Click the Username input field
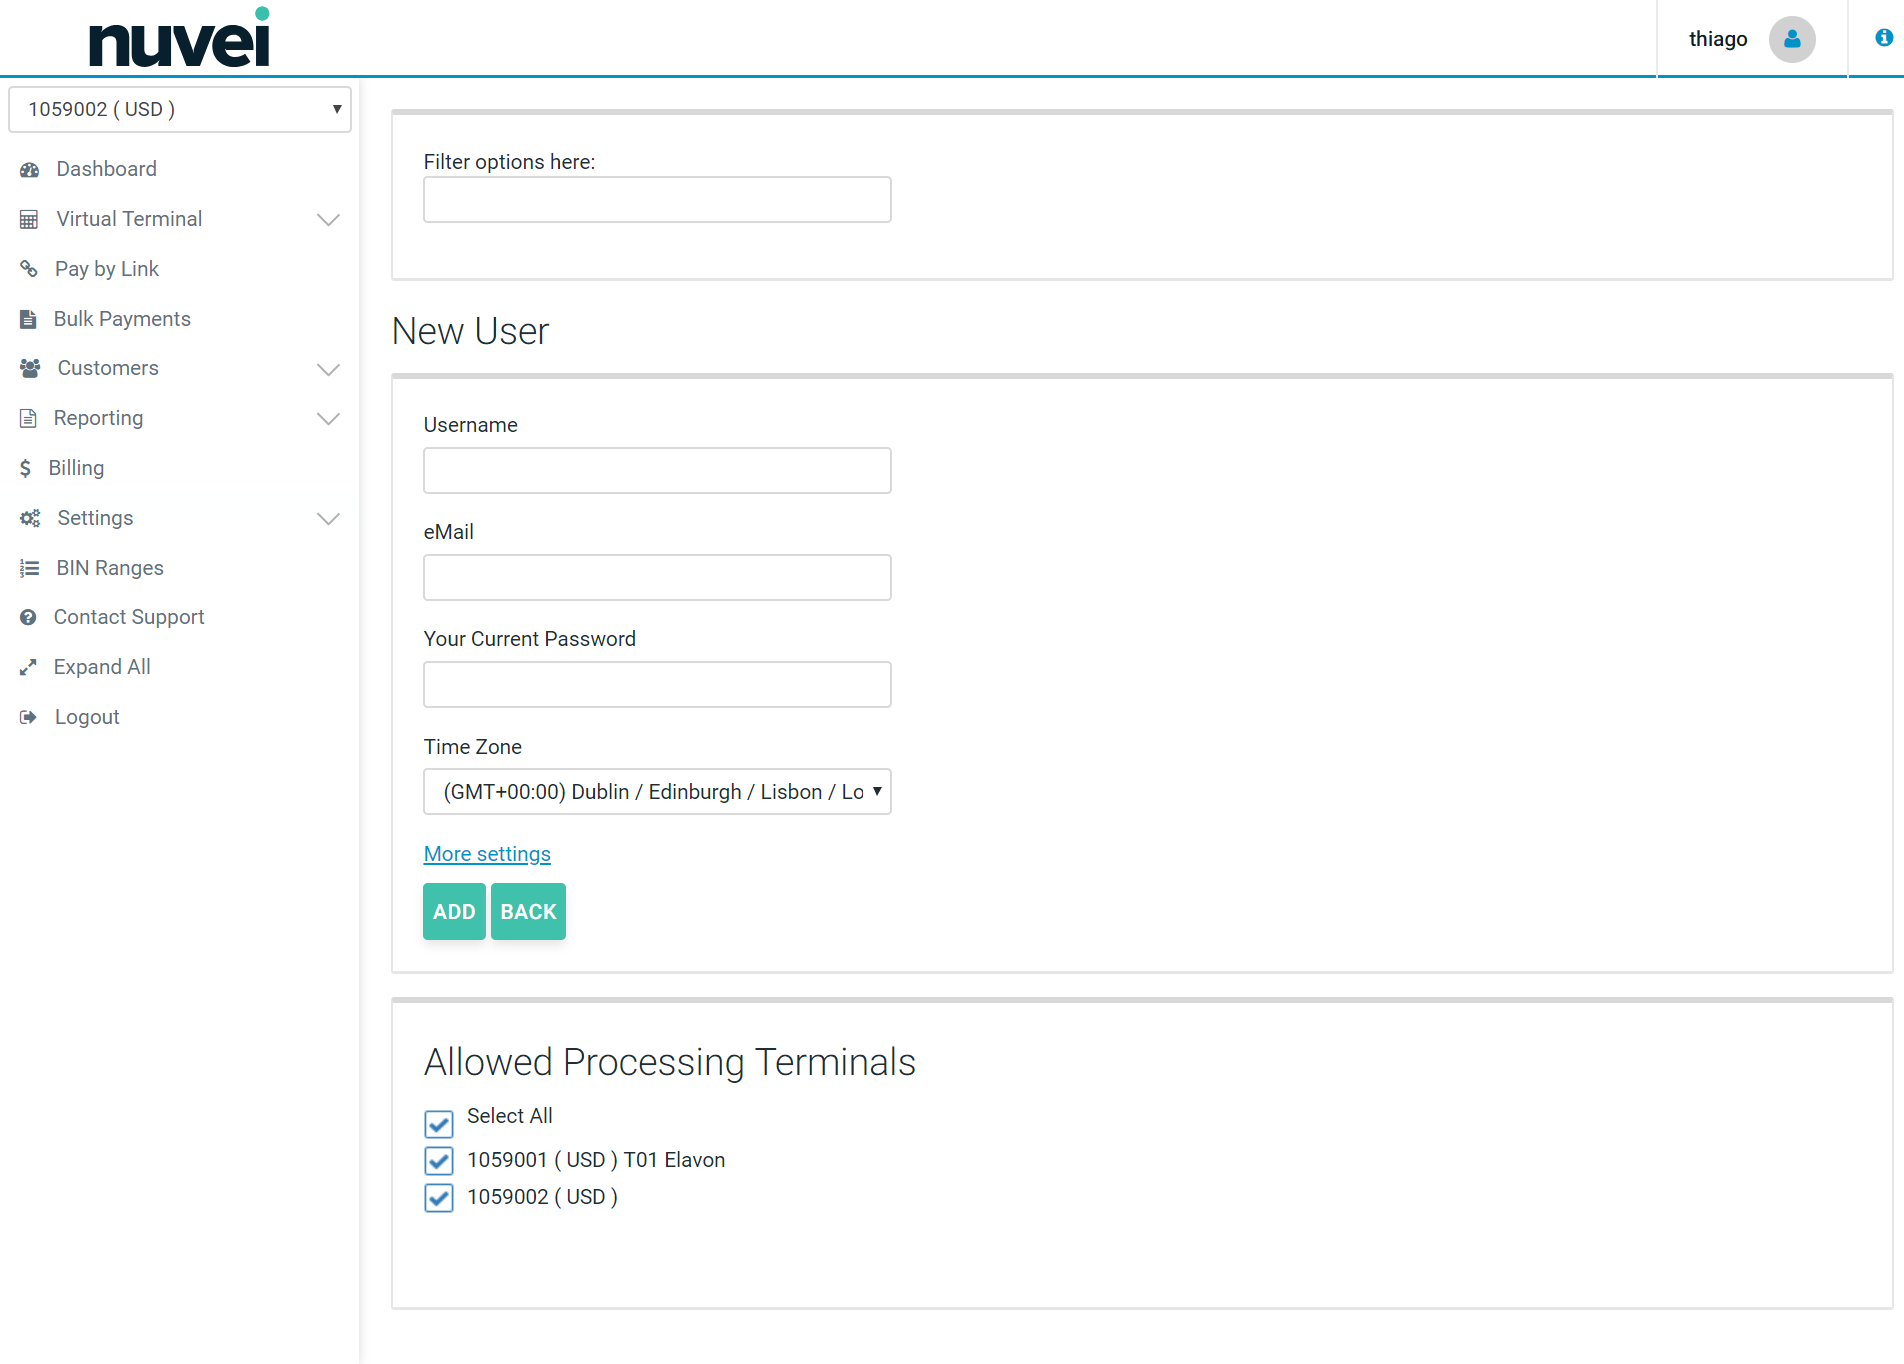1904x1364 pixels. click(657, 471)
